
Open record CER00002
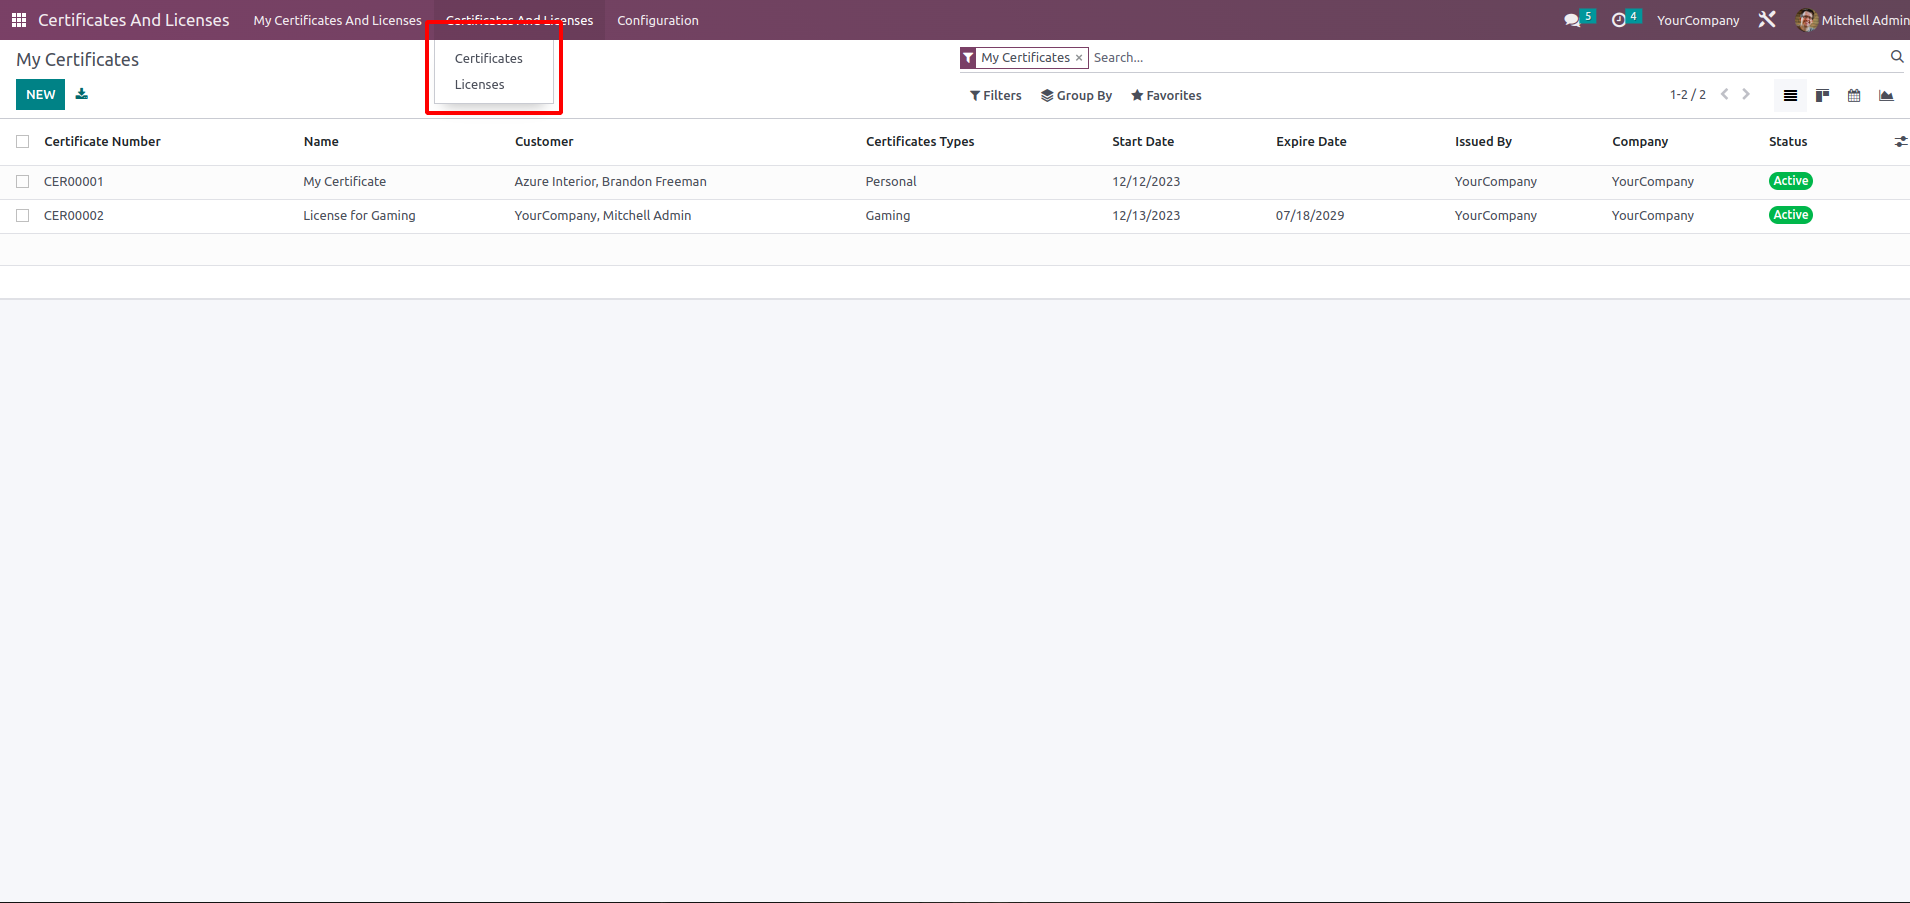pyautogui.click(x=74, y=216)
